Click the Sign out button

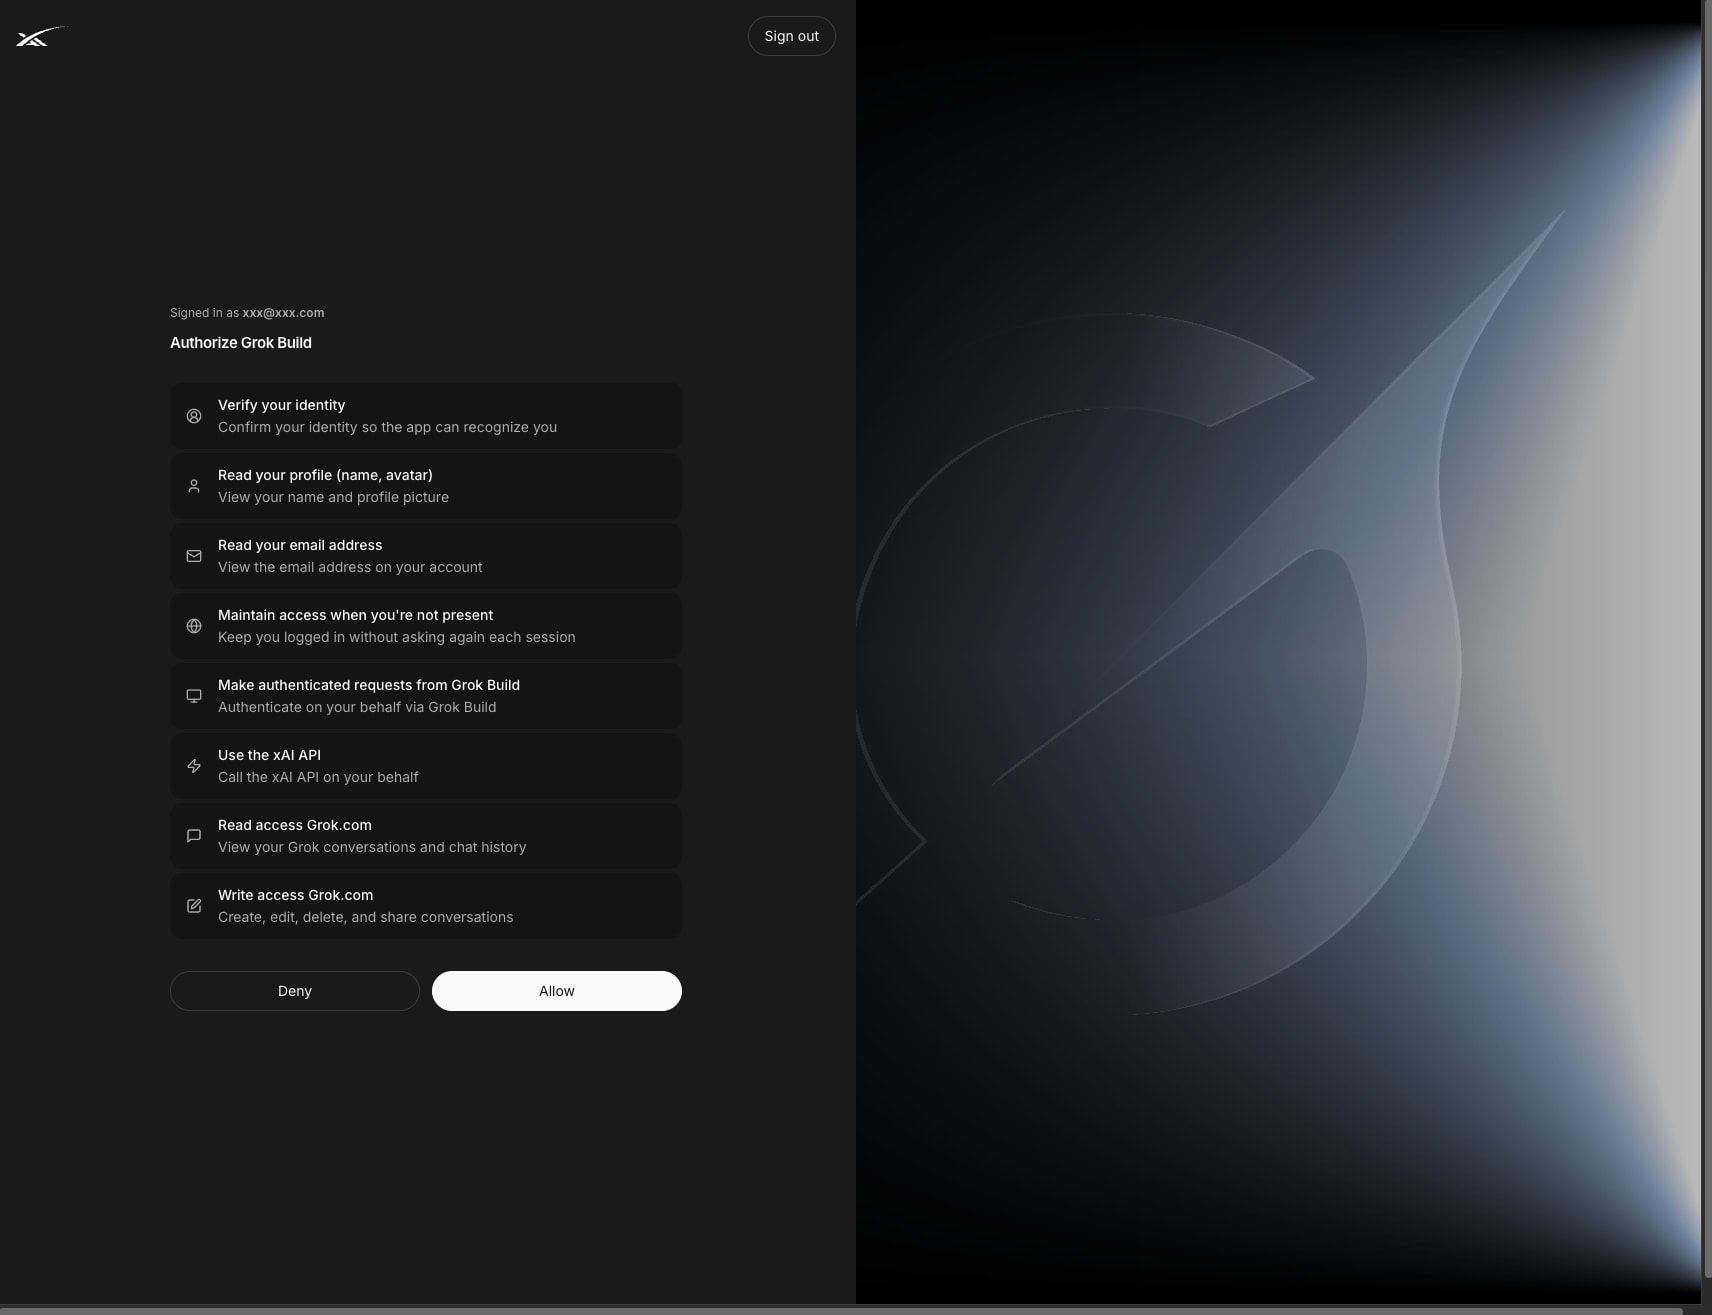coord(791,36)
